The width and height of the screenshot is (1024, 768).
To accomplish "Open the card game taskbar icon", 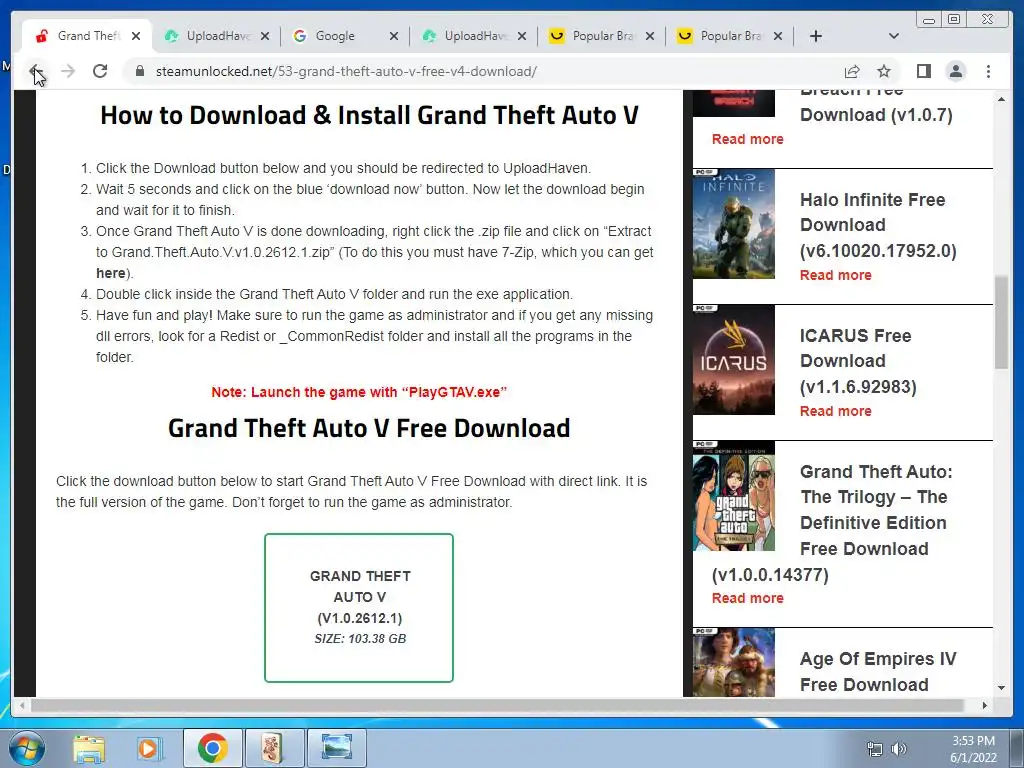I will pyautogui.click(x=274, y=748).
